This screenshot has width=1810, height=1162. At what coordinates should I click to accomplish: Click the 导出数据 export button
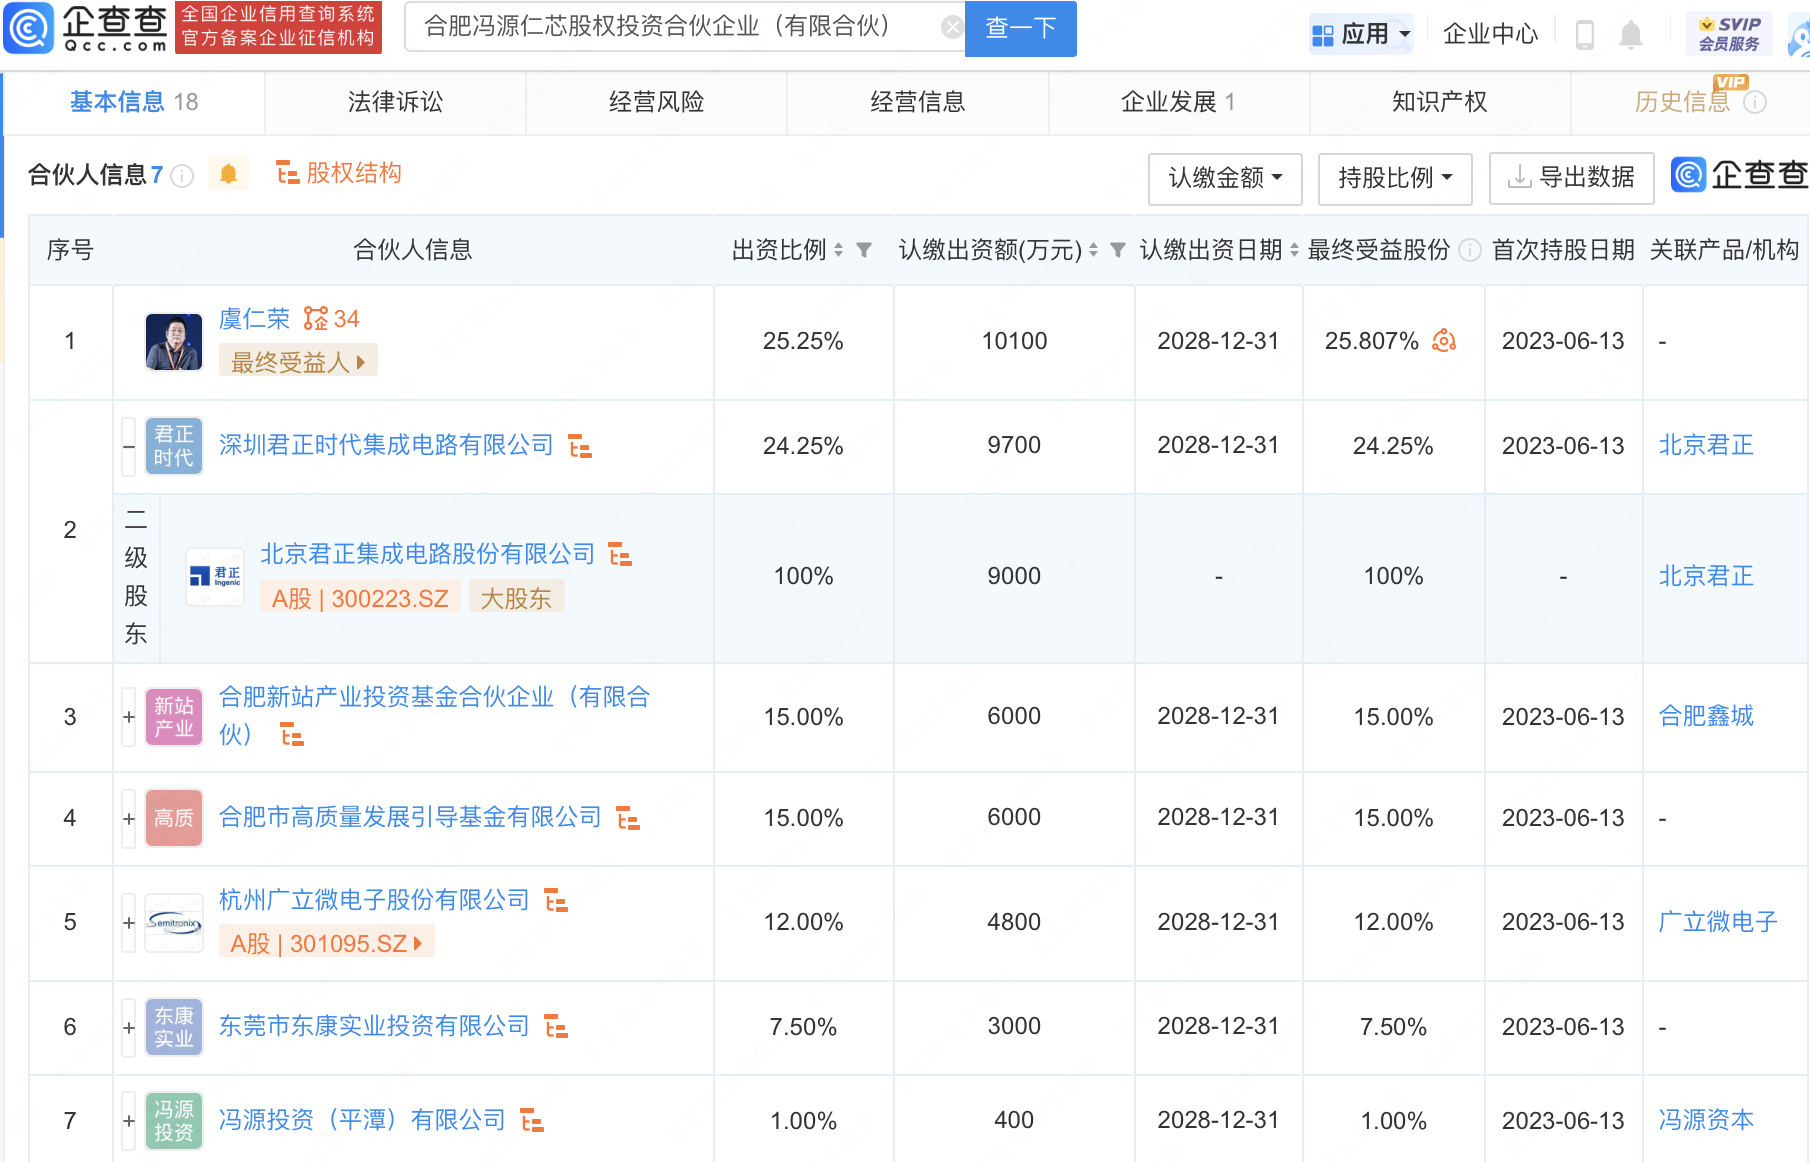[1571, 178]
